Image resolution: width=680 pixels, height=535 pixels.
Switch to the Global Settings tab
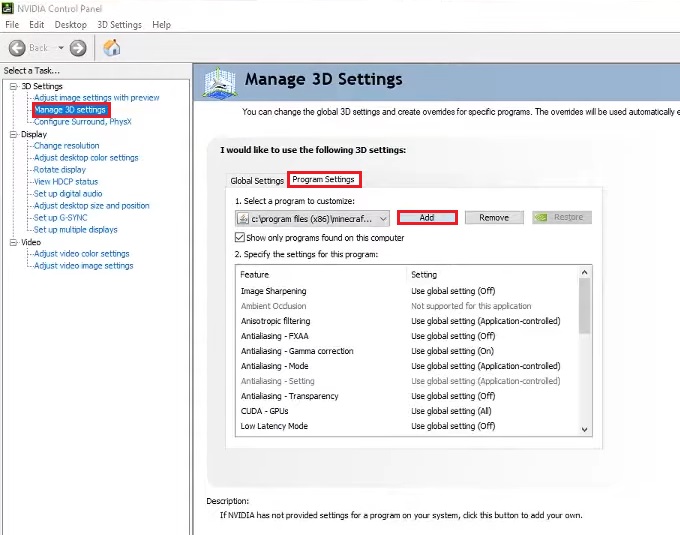(x=257, y=181)
